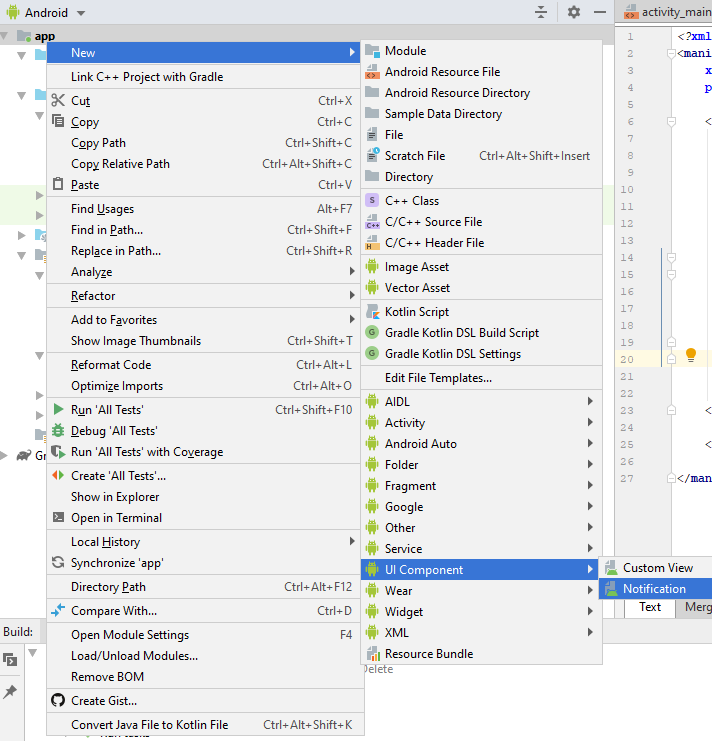Choose Custom View in the submenu
This screenshot has width=712, height=741.
pos(657,568)
